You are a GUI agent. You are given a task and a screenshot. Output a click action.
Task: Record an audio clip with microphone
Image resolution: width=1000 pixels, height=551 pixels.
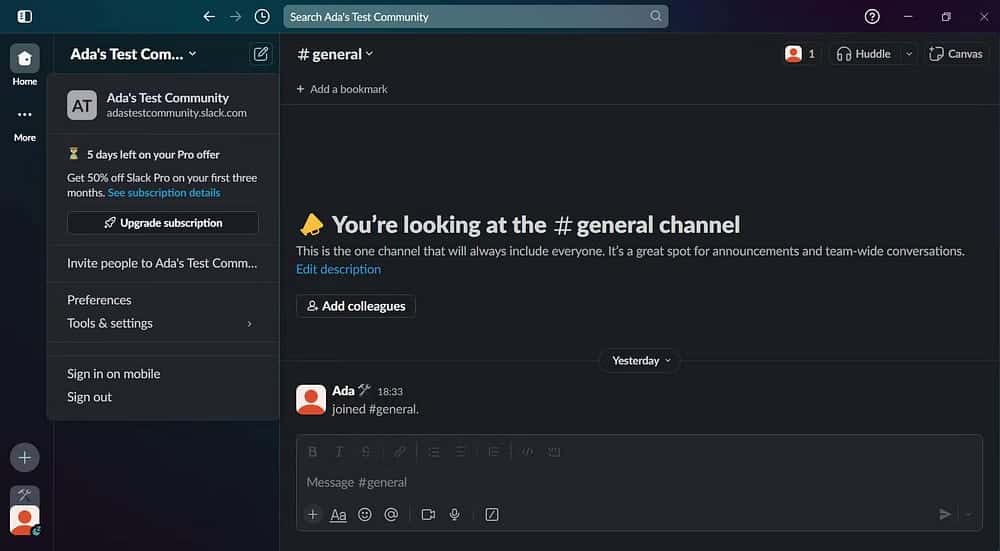click(455, 515)
